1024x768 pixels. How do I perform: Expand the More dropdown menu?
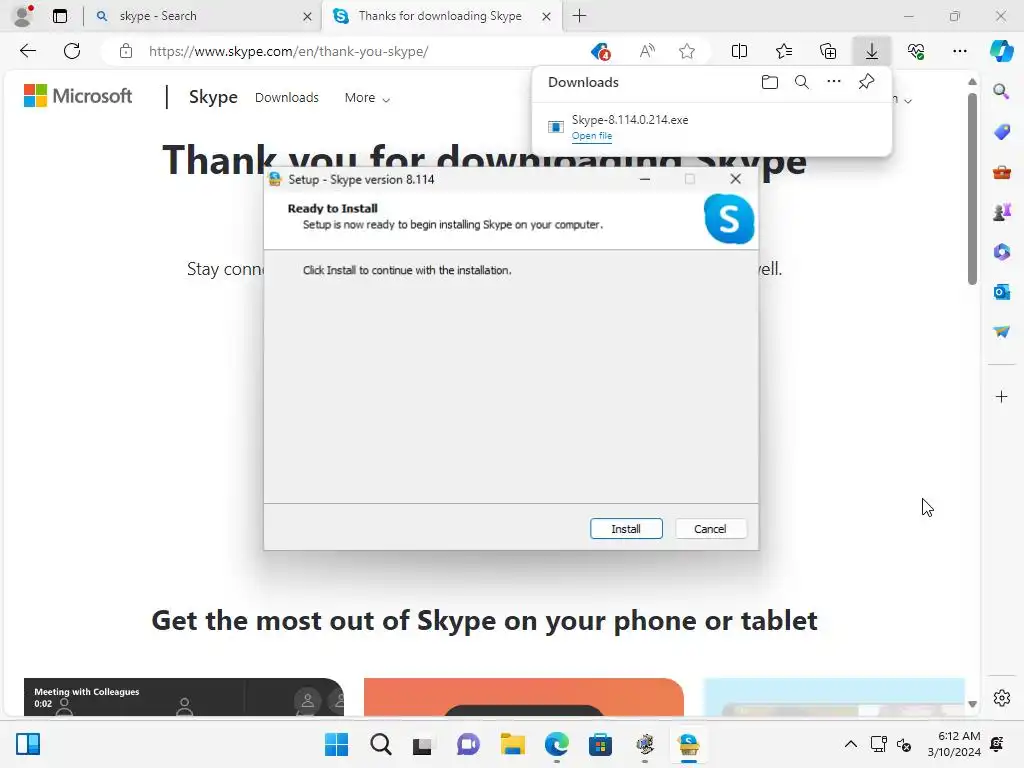click(x=367, y=97)
